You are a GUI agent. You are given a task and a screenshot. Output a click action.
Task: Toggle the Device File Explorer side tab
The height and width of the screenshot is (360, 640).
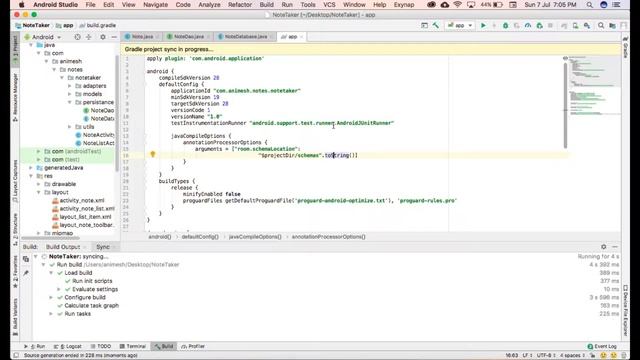[x=625, y=310]
